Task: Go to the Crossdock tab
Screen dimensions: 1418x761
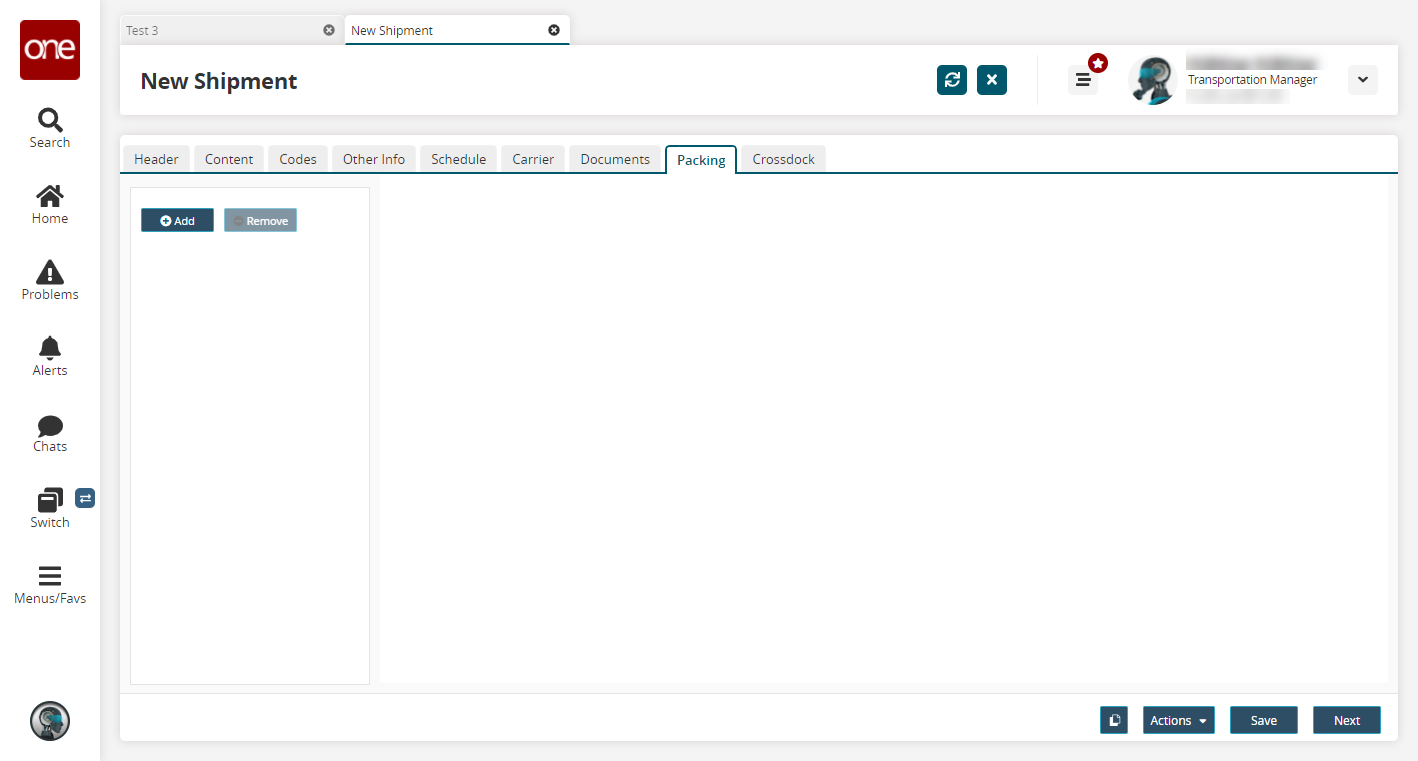Action: [x=784, y=159]
